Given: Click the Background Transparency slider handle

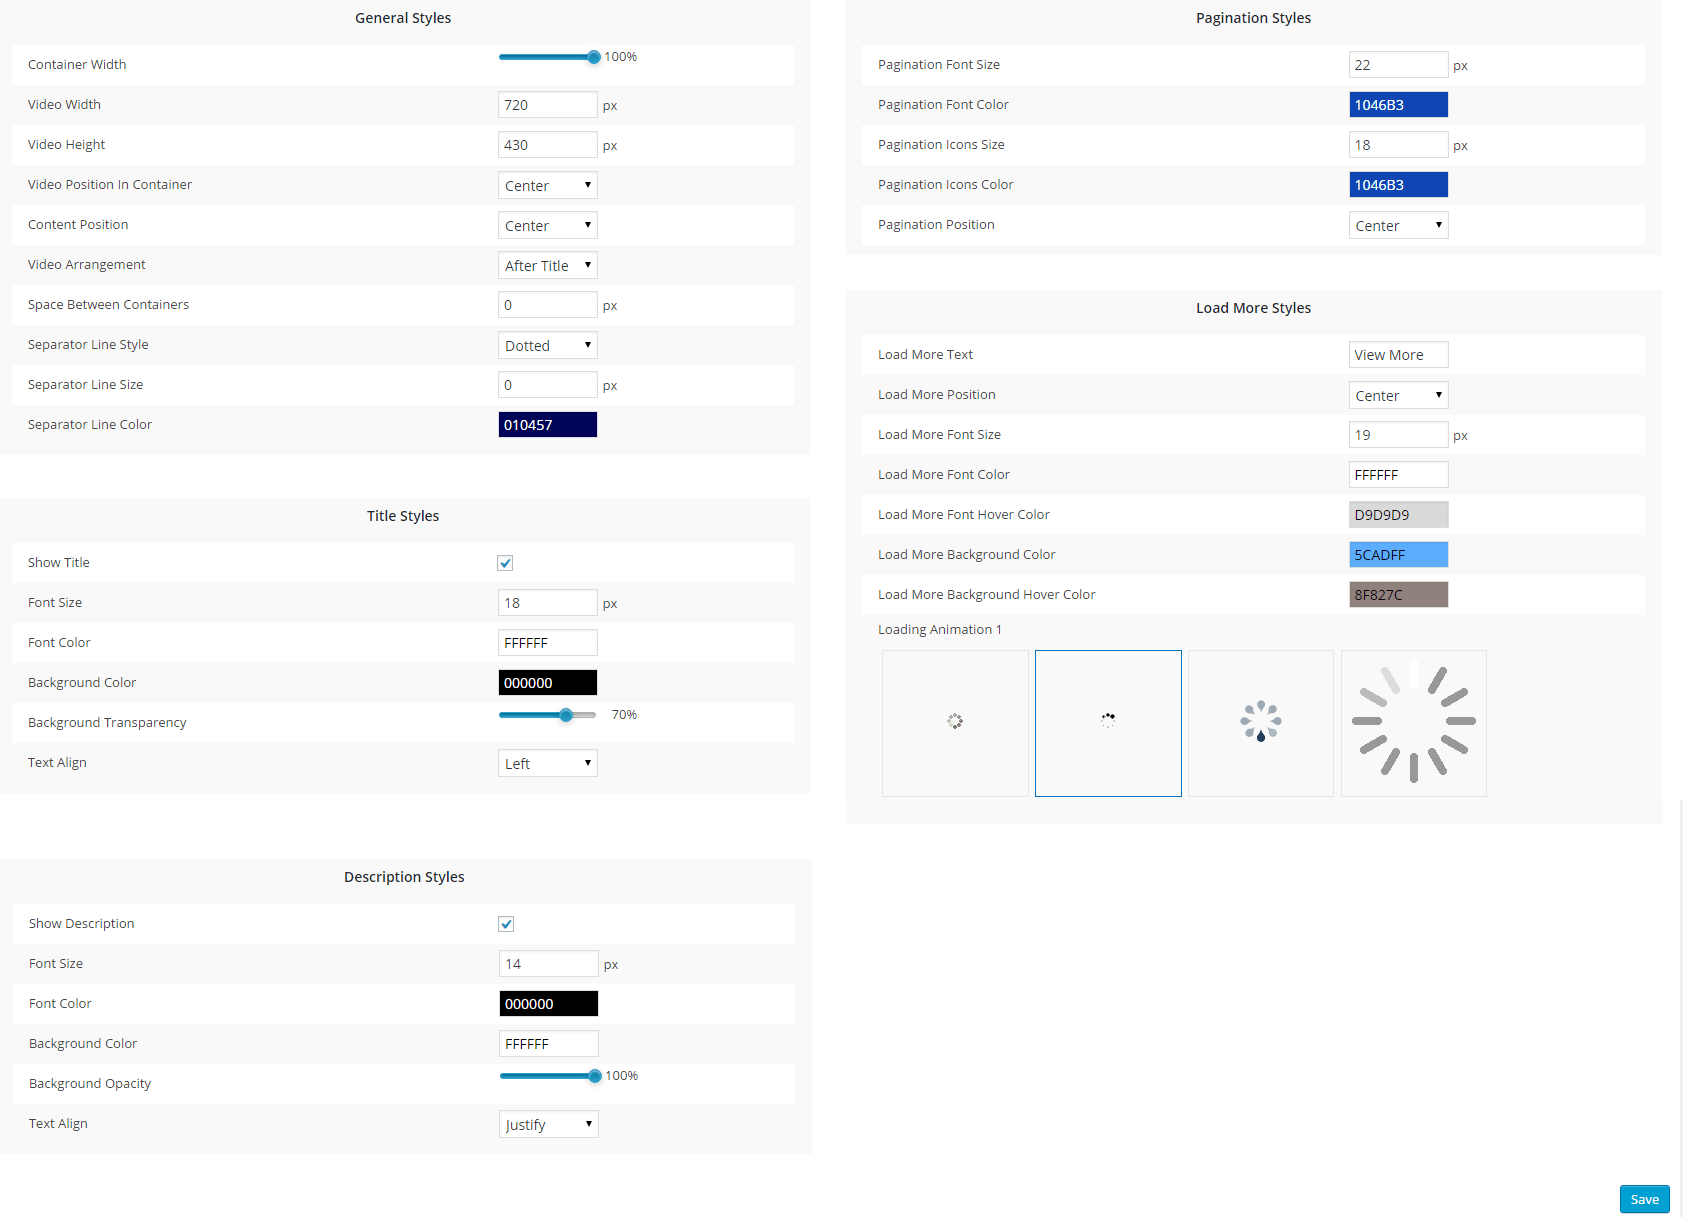Looking at the screenshot, I should click(x=566, y=715).
